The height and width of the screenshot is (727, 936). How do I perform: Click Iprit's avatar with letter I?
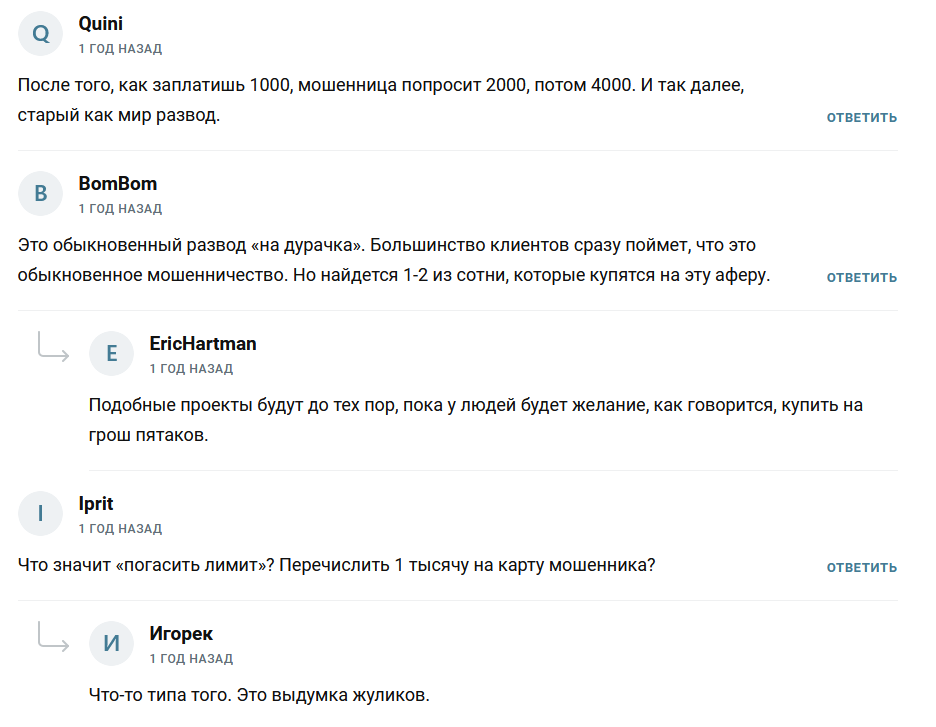(41, 514)
